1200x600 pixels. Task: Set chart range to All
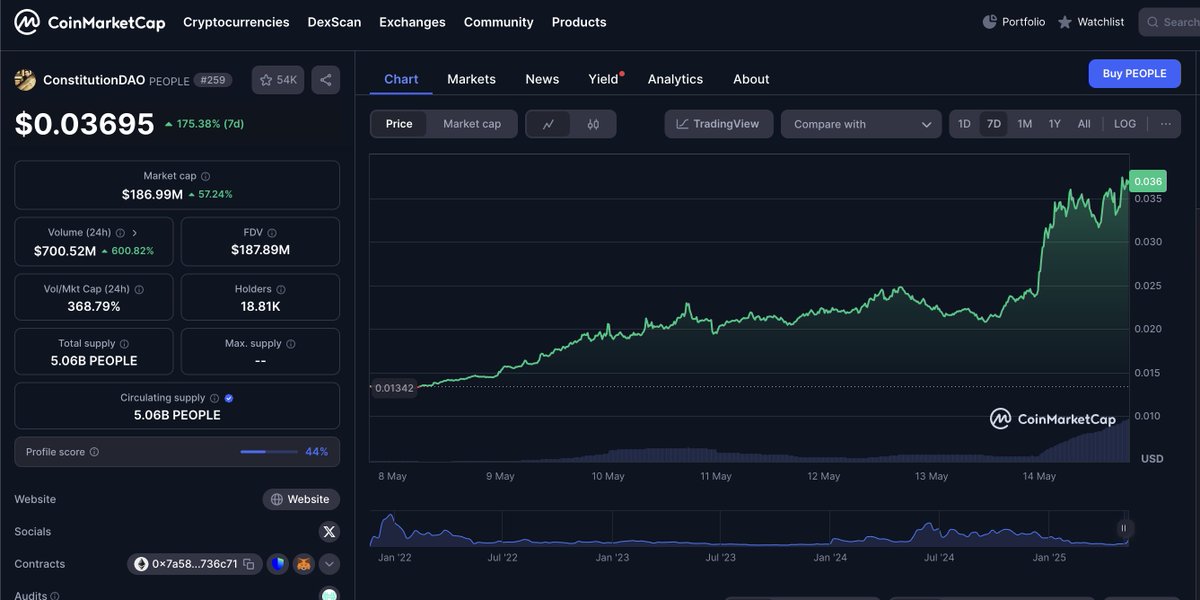[1084, 124]
